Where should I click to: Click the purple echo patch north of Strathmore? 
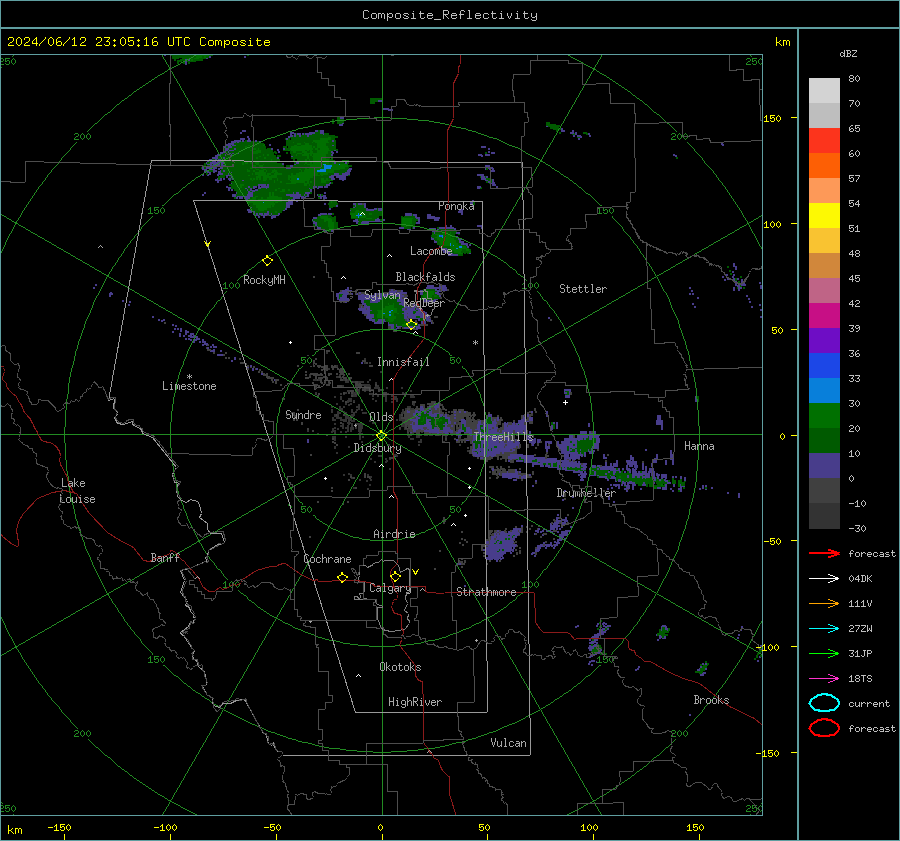(503, 544)
